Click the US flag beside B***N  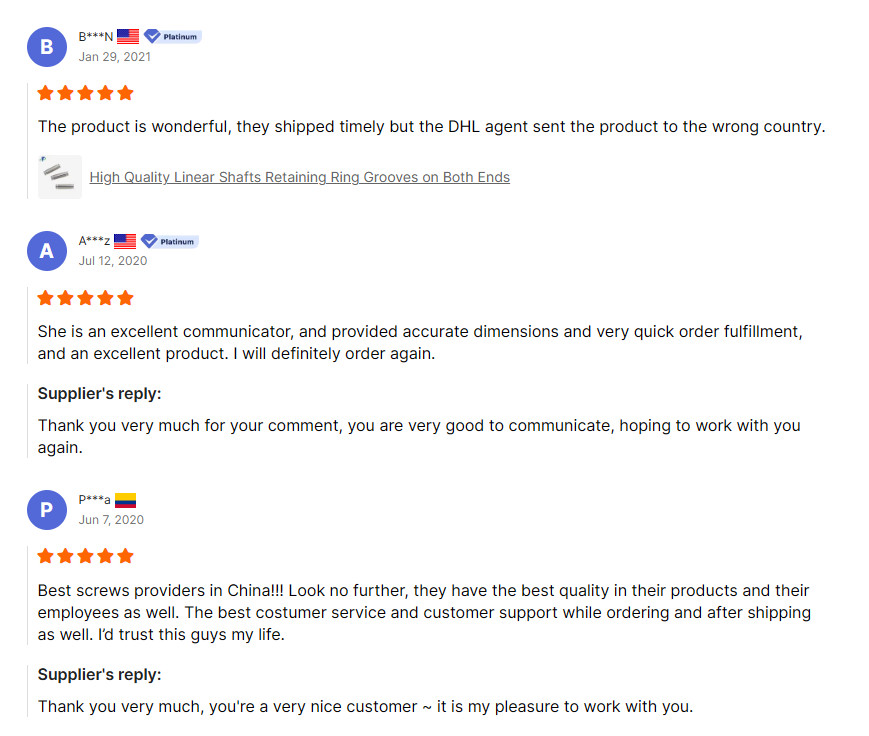pyautogui.click(x=128, y=37)
